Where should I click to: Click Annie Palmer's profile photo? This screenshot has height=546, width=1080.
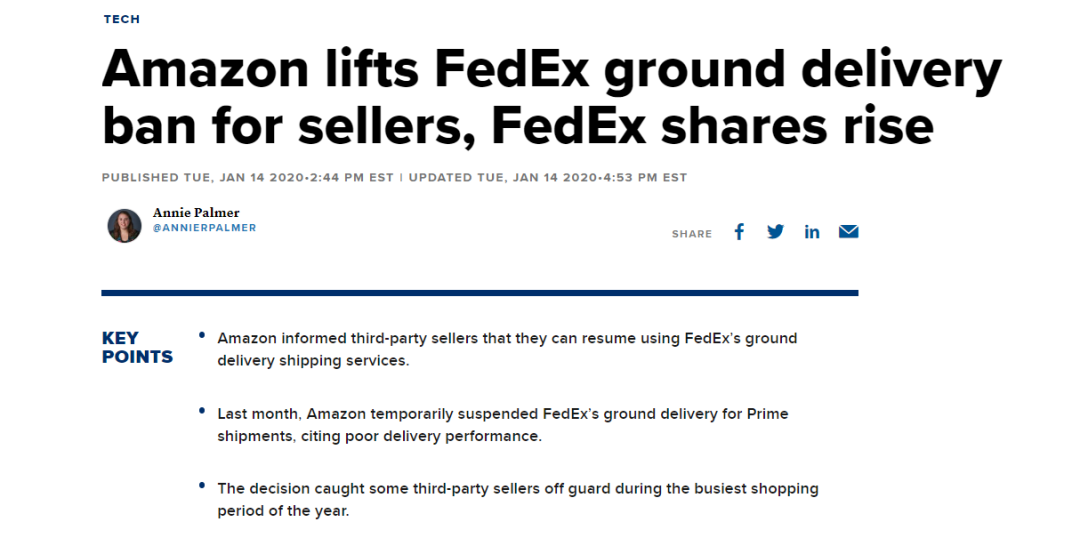click(x=125, y=225)
